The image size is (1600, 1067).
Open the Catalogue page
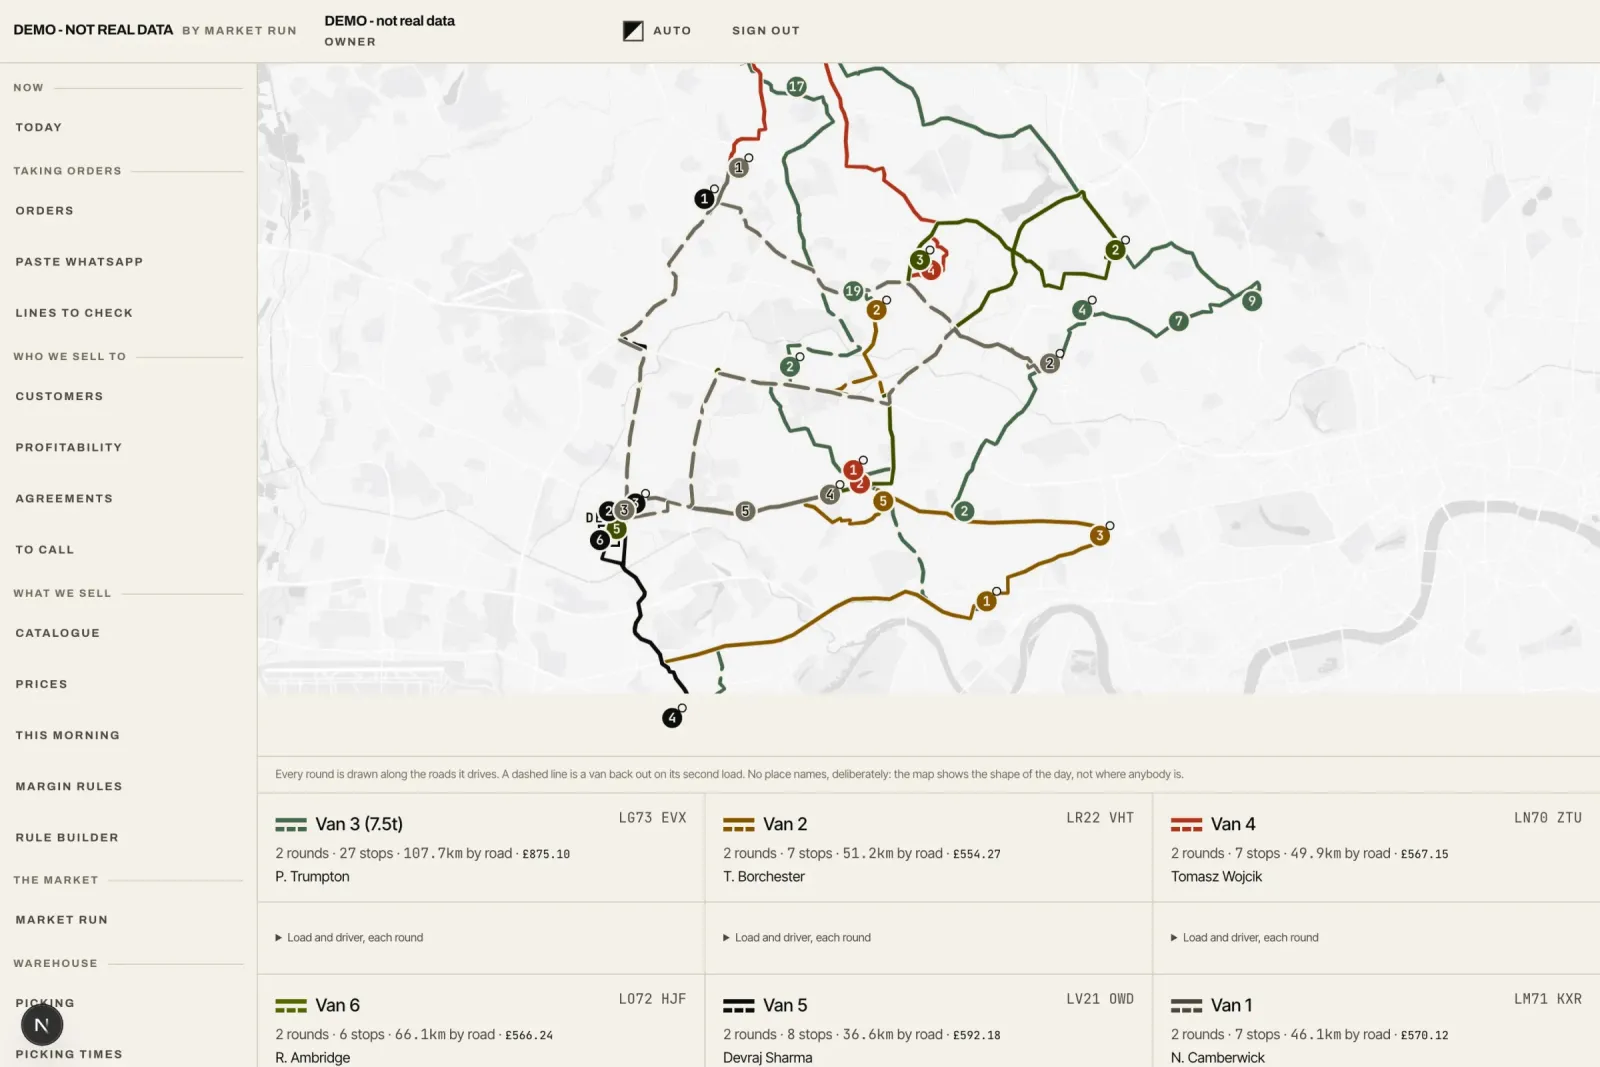point(57,633)
